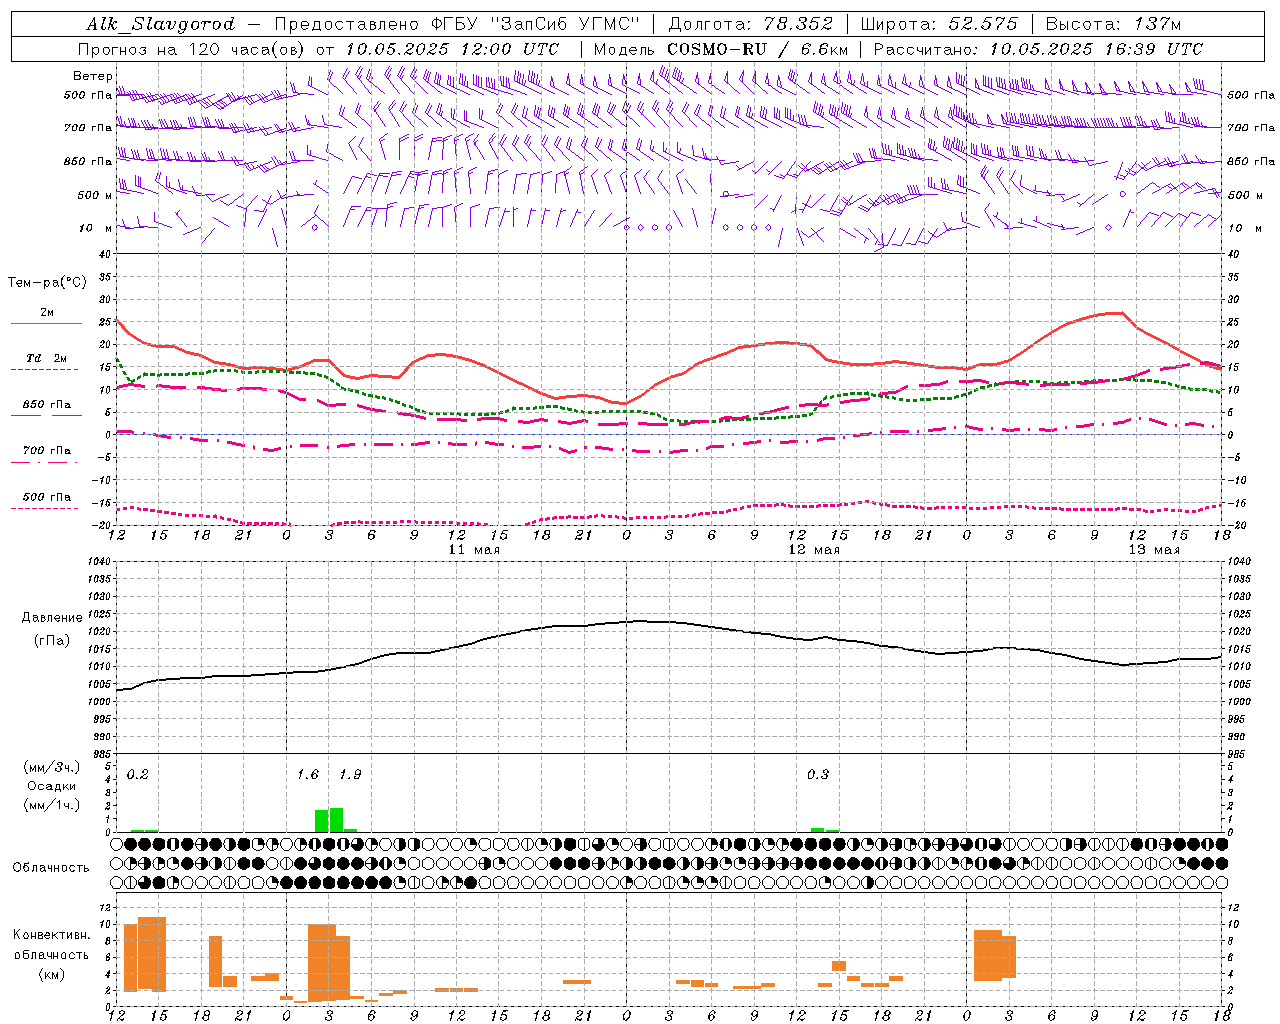Click dash-dot line sample under temperature legend '700 гПа'
The width and height of the screenshot is (1280, 1024).
coord(45,462)
